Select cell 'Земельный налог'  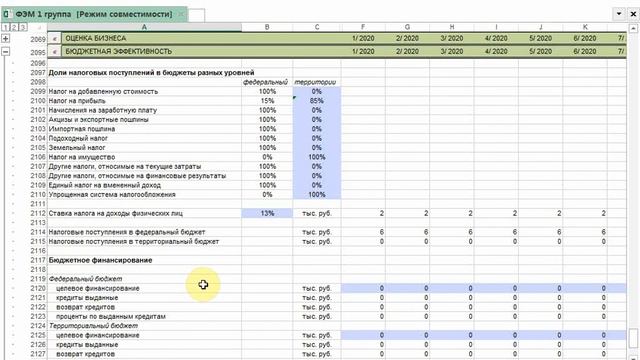[x=144, y=148]
